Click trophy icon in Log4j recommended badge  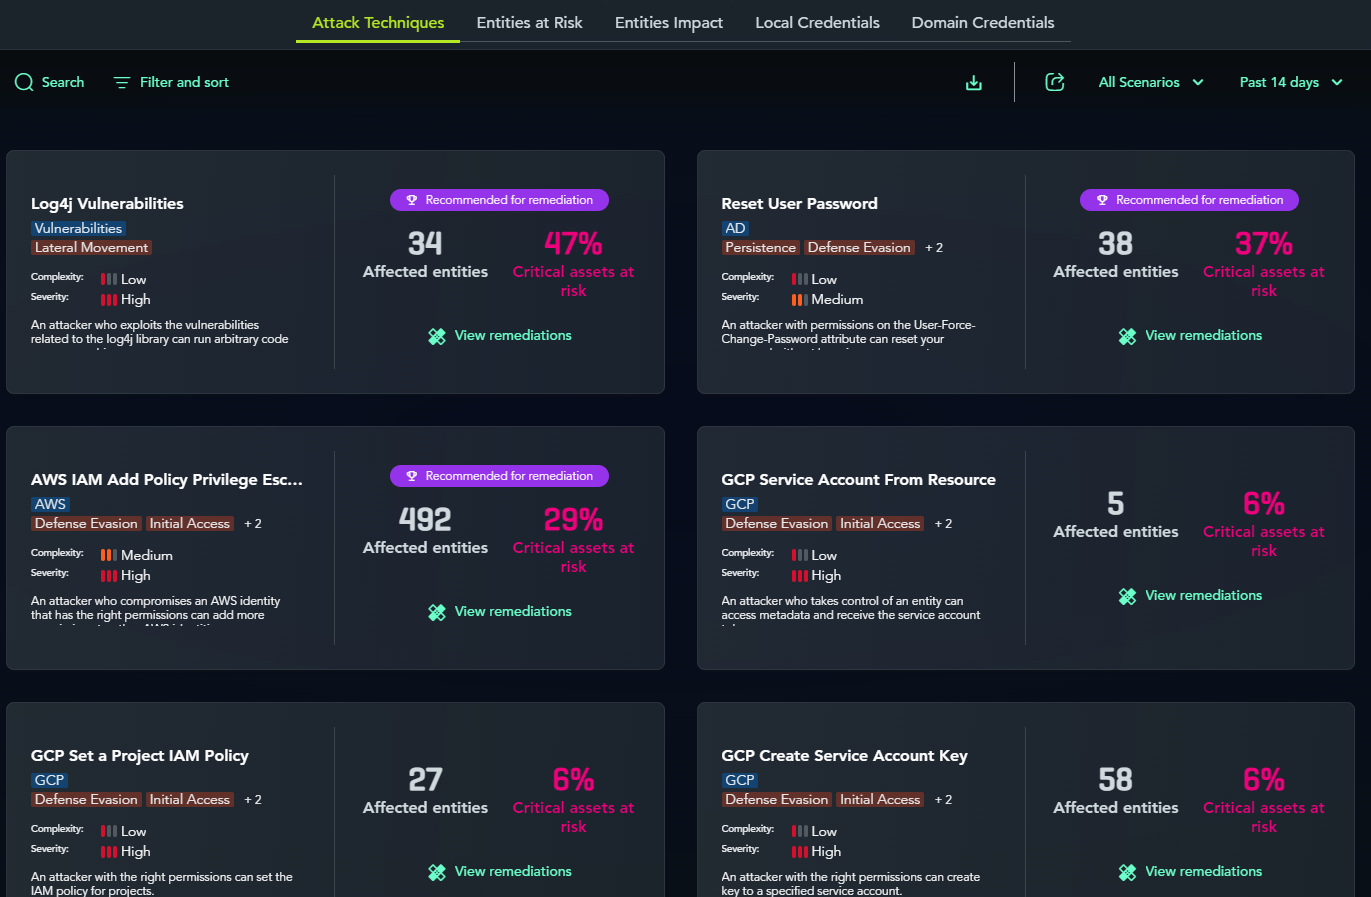click(x=411, y=200)
